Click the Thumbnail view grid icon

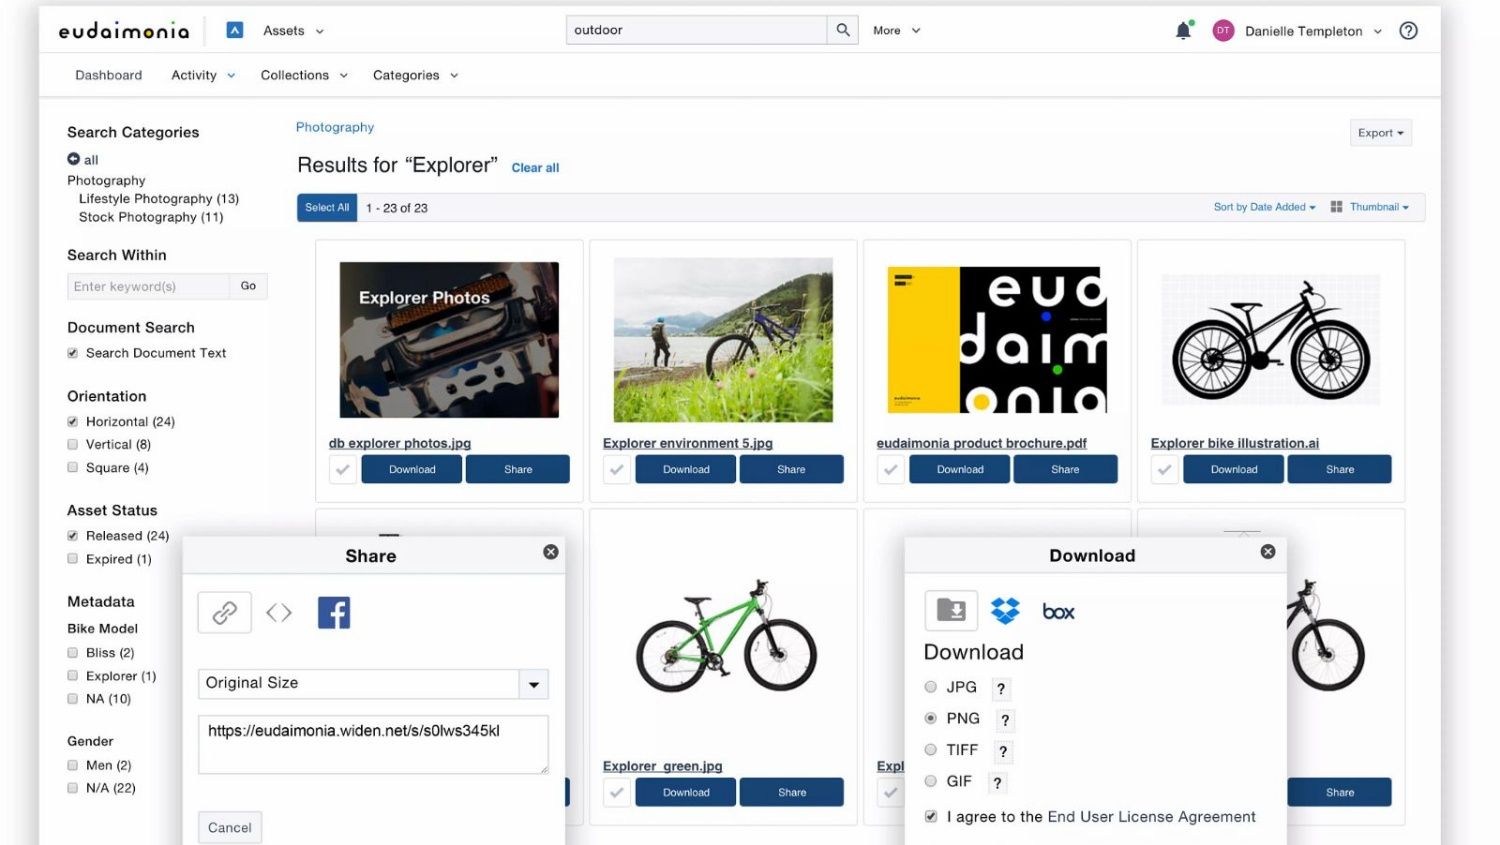tap(1336, 207)
